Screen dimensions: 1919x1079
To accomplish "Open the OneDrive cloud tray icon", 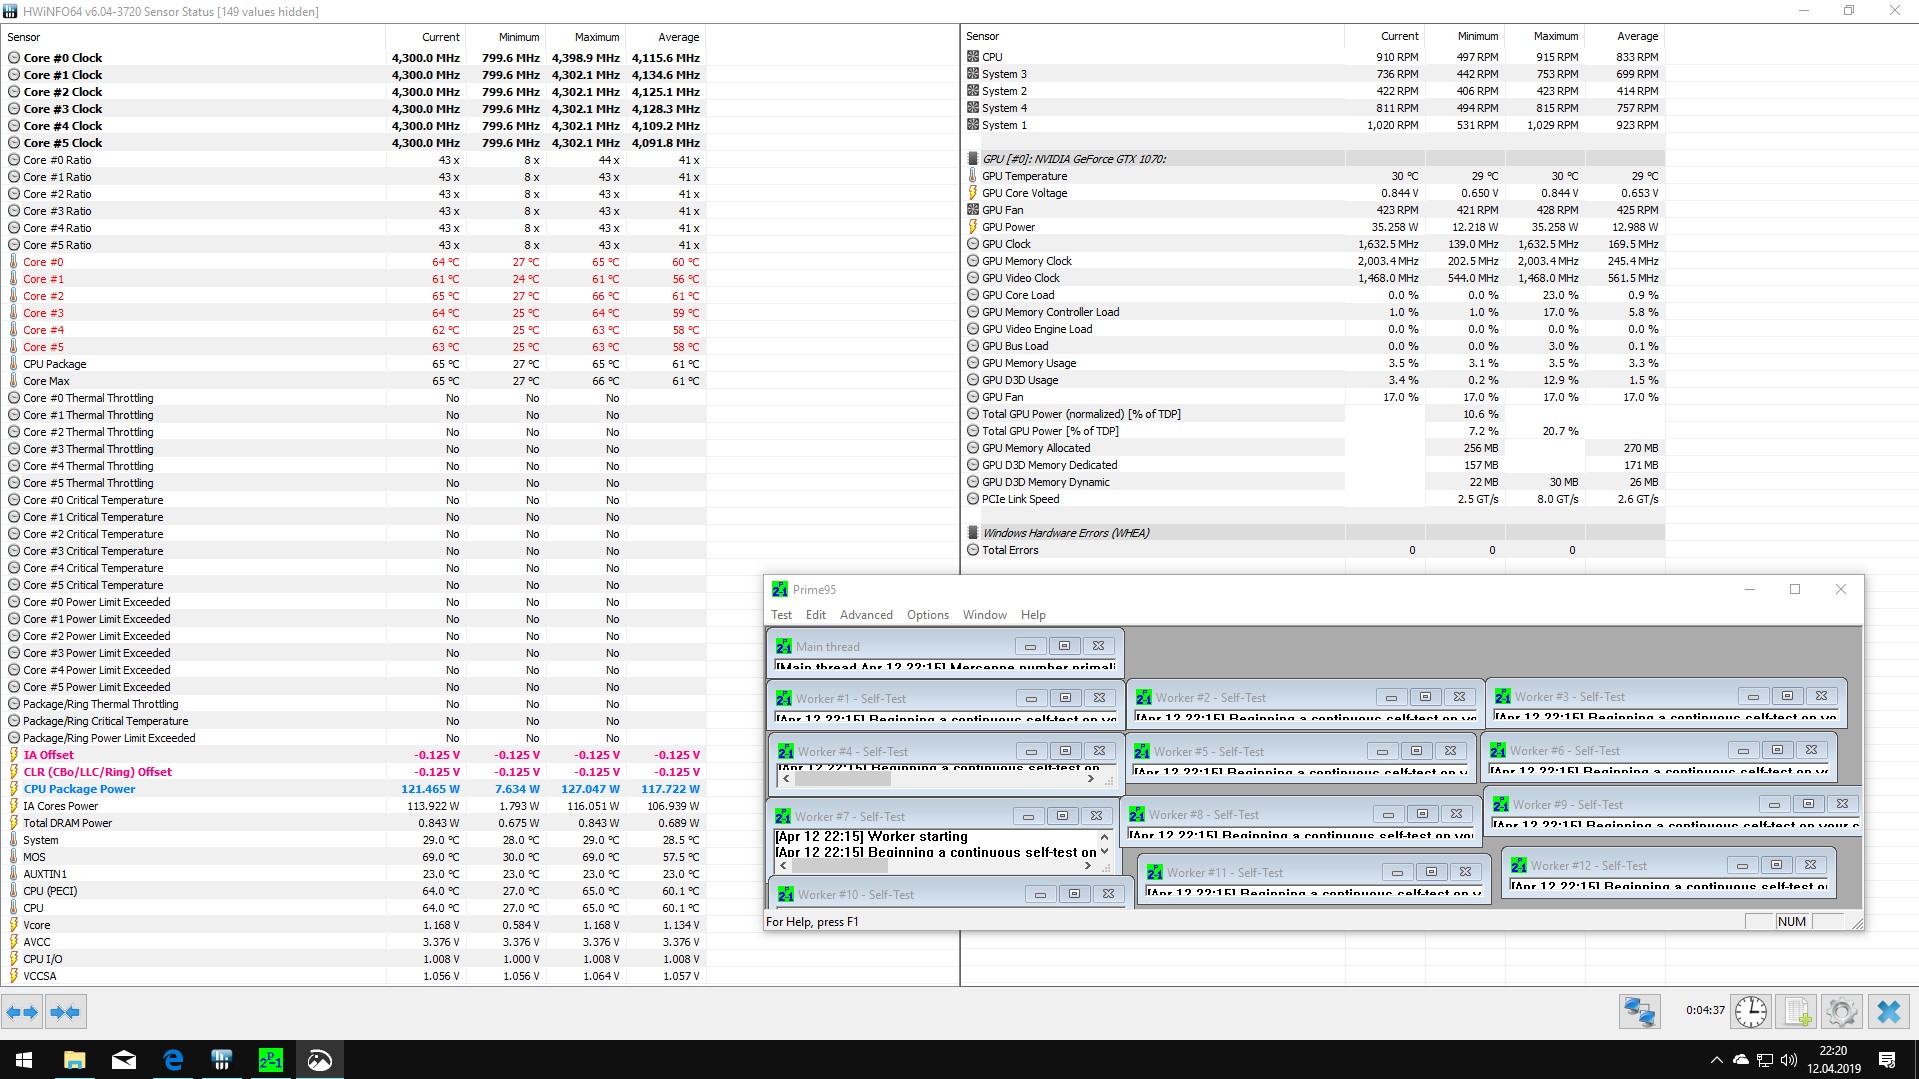I will click(1741, 1060).
